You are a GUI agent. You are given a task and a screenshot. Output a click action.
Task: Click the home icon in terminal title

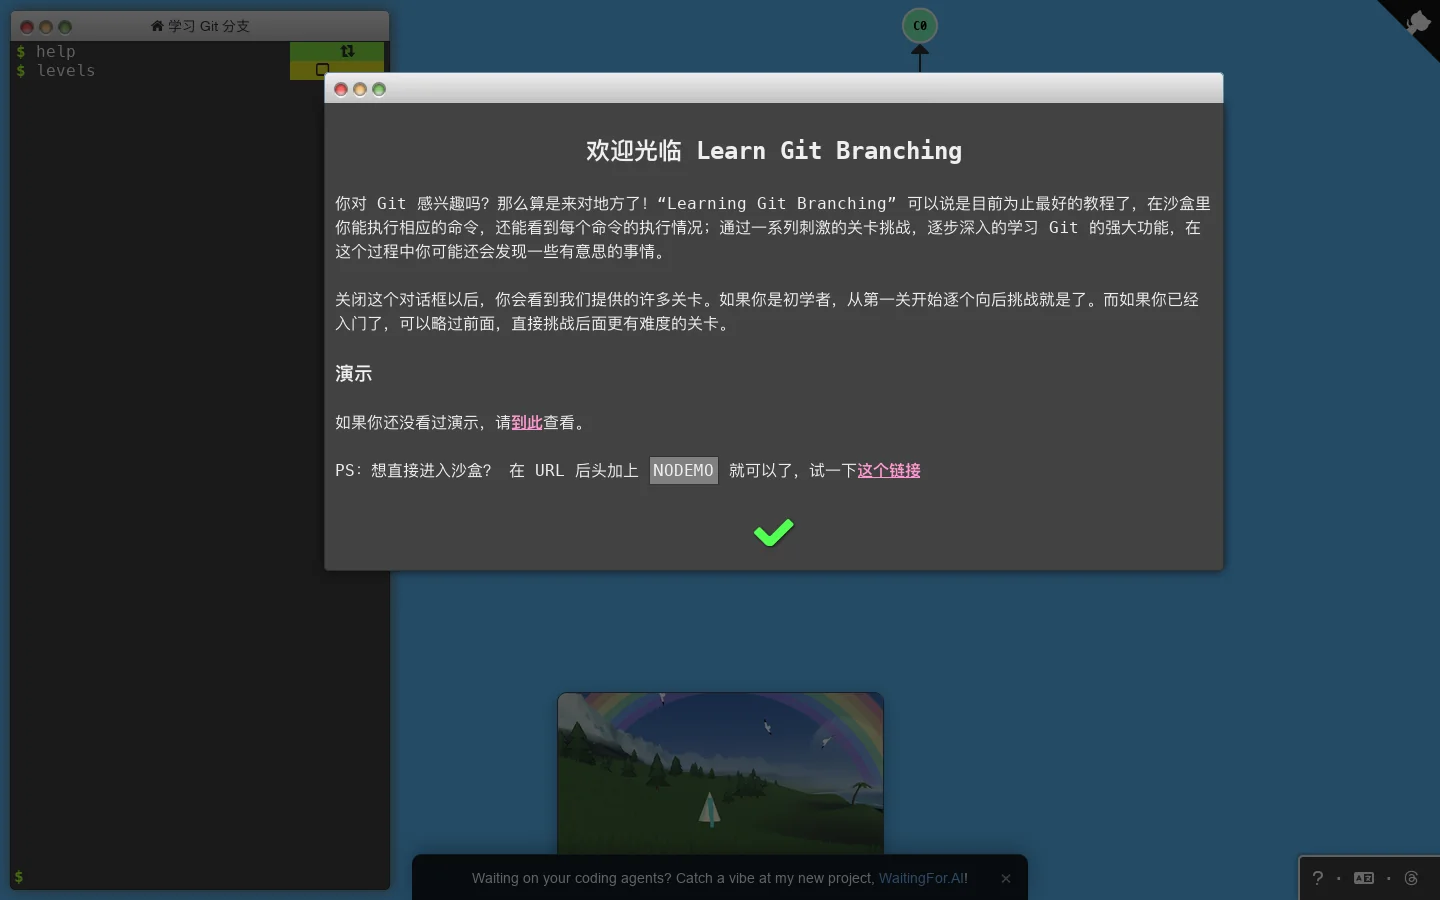157,26
